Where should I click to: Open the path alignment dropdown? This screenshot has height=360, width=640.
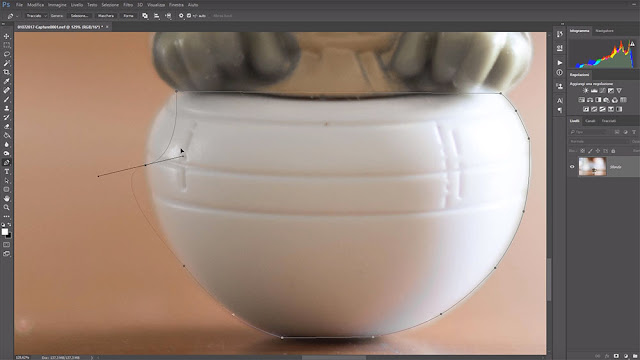[156, 16]
